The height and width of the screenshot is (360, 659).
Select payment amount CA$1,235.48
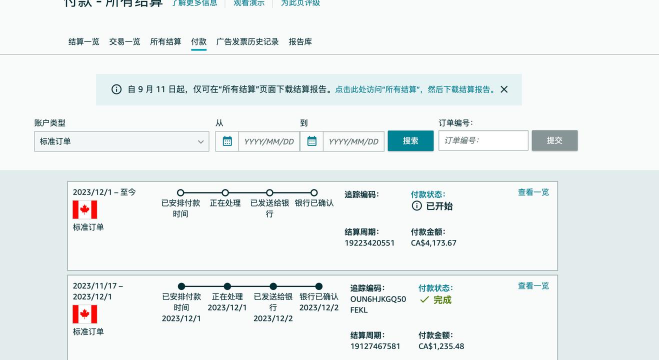point(441,346)
